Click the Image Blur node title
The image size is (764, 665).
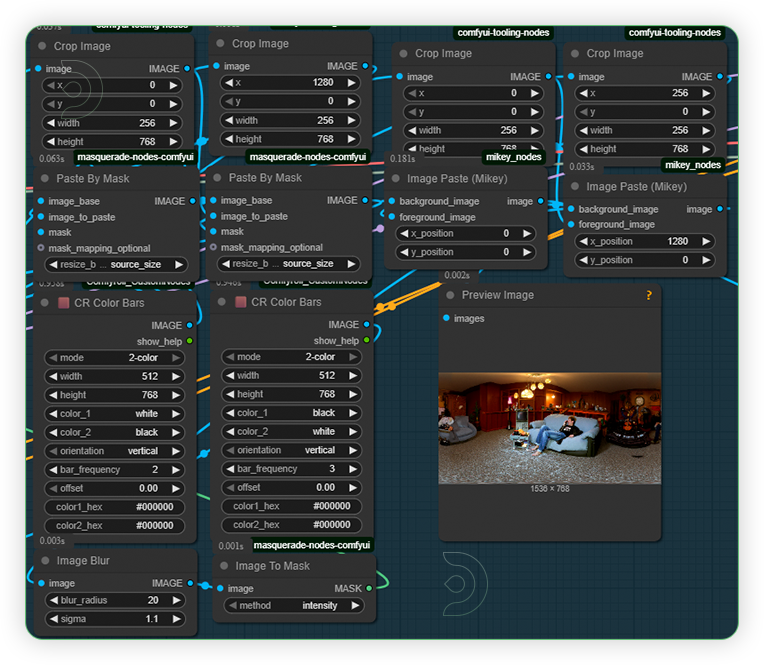coord(83,562)
